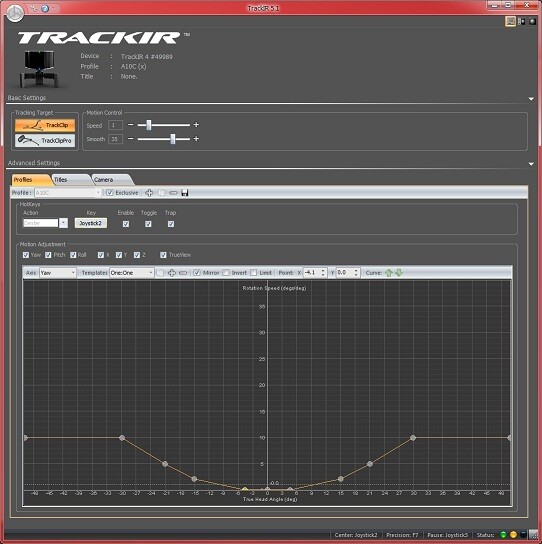Toggle the Mirror checkbox
This screenshot has height=544, width=542.
(x=197, y=273)
